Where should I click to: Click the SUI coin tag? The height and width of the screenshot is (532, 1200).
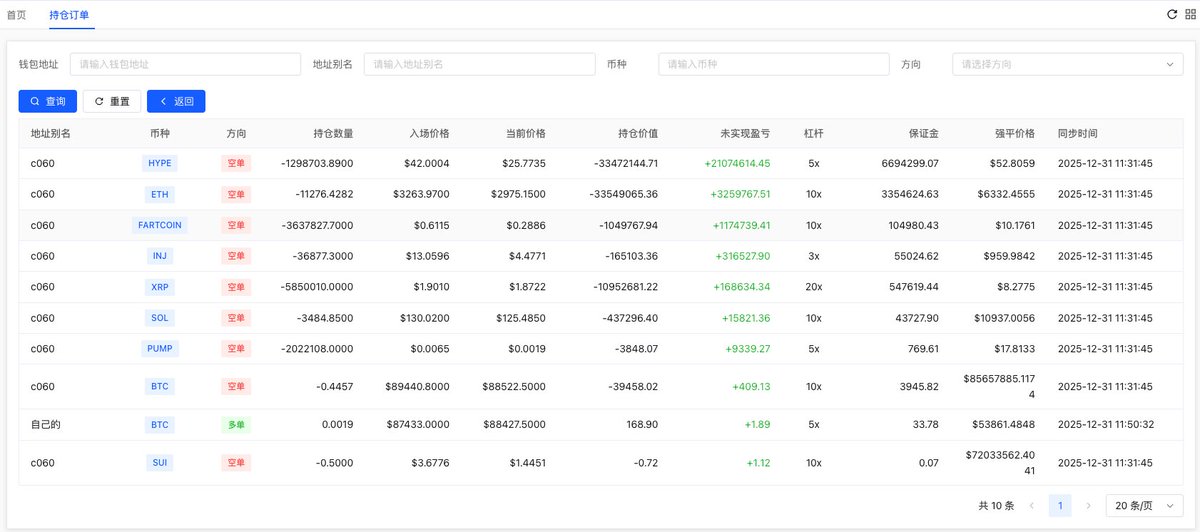tap(160, 463)
